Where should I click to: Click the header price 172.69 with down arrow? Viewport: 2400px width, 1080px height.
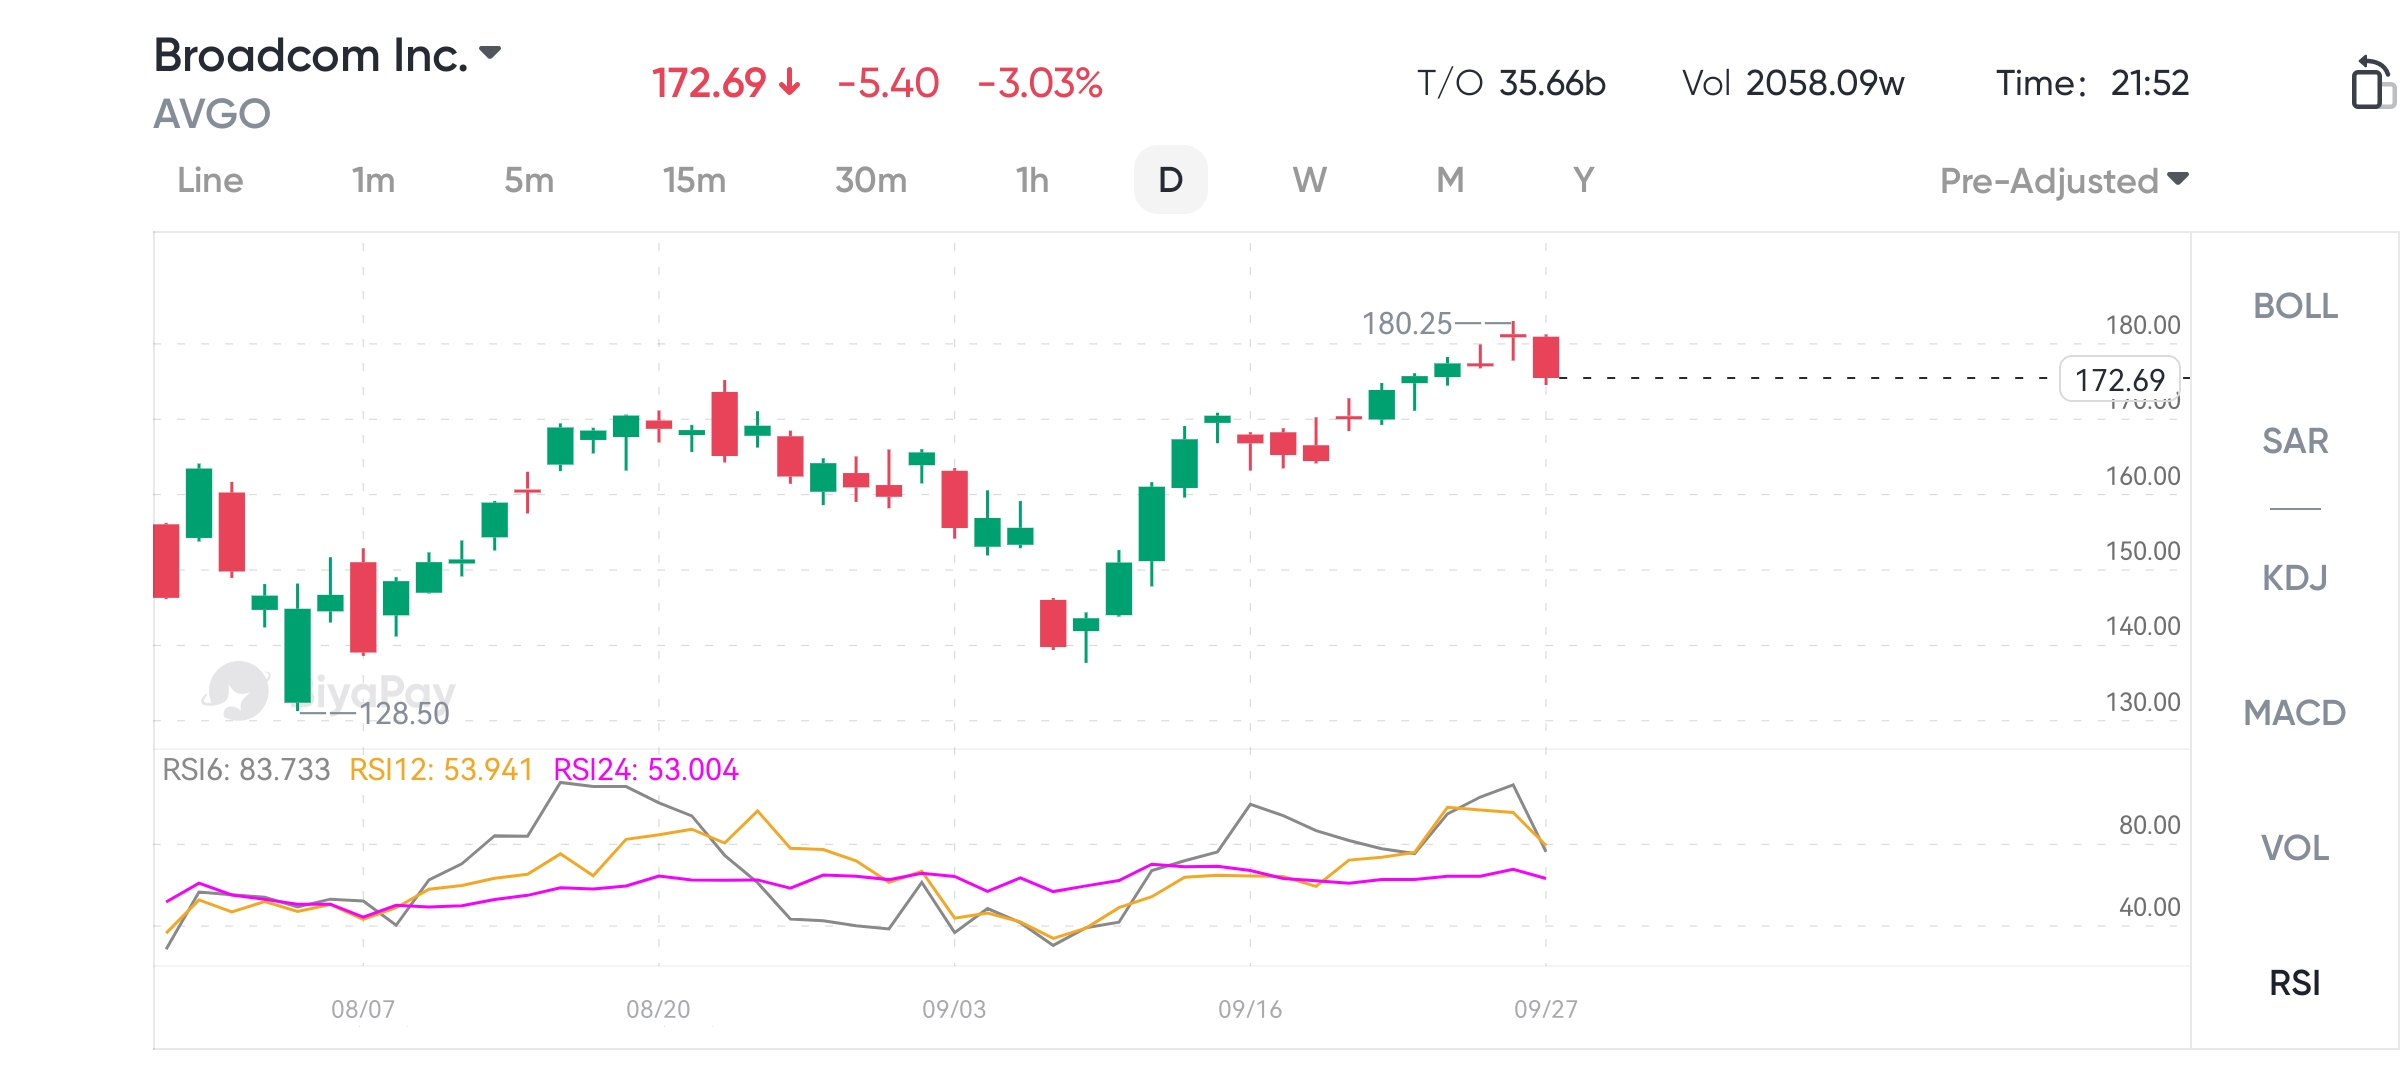click(x=726, y=83)
